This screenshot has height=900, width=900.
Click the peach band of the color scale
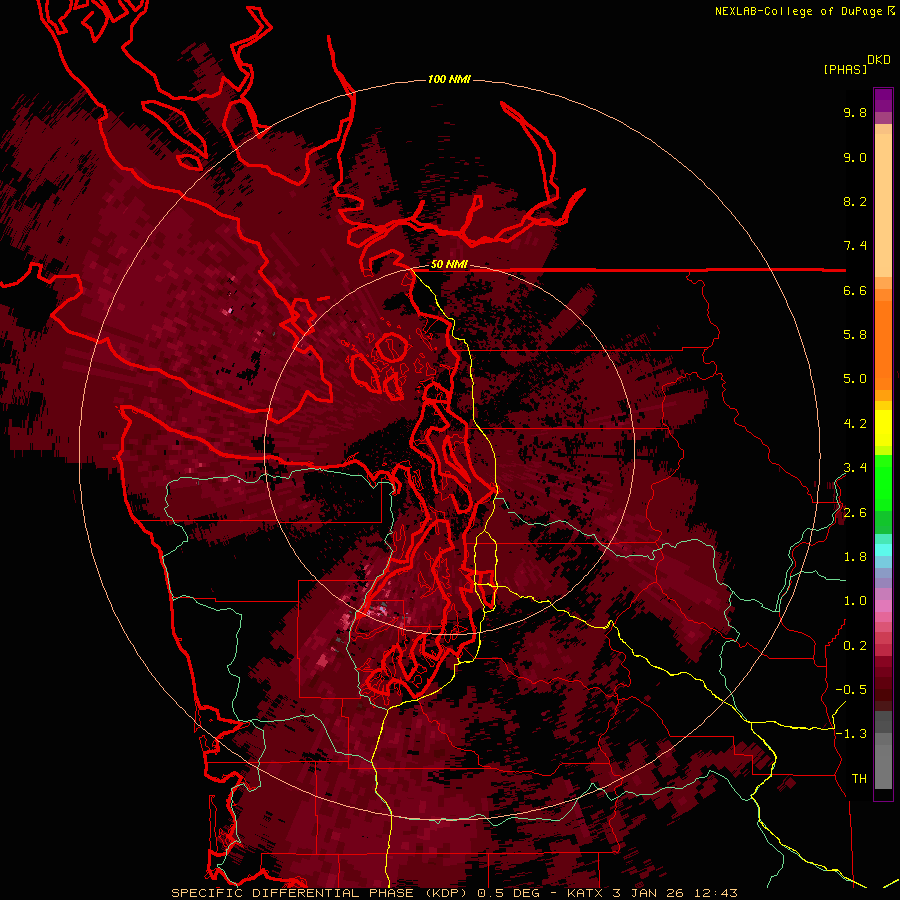point(883,207)
